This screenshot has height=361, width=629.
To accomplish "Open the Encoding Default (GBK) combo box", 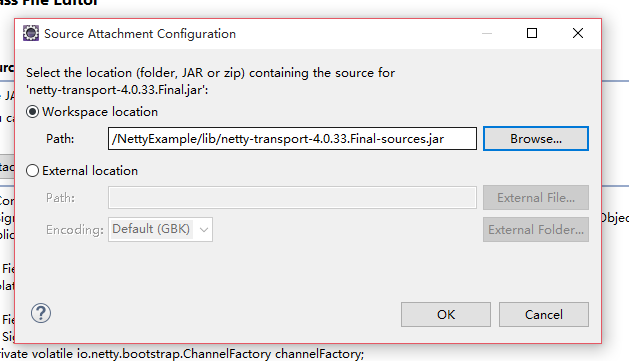I will coord(160,229).
